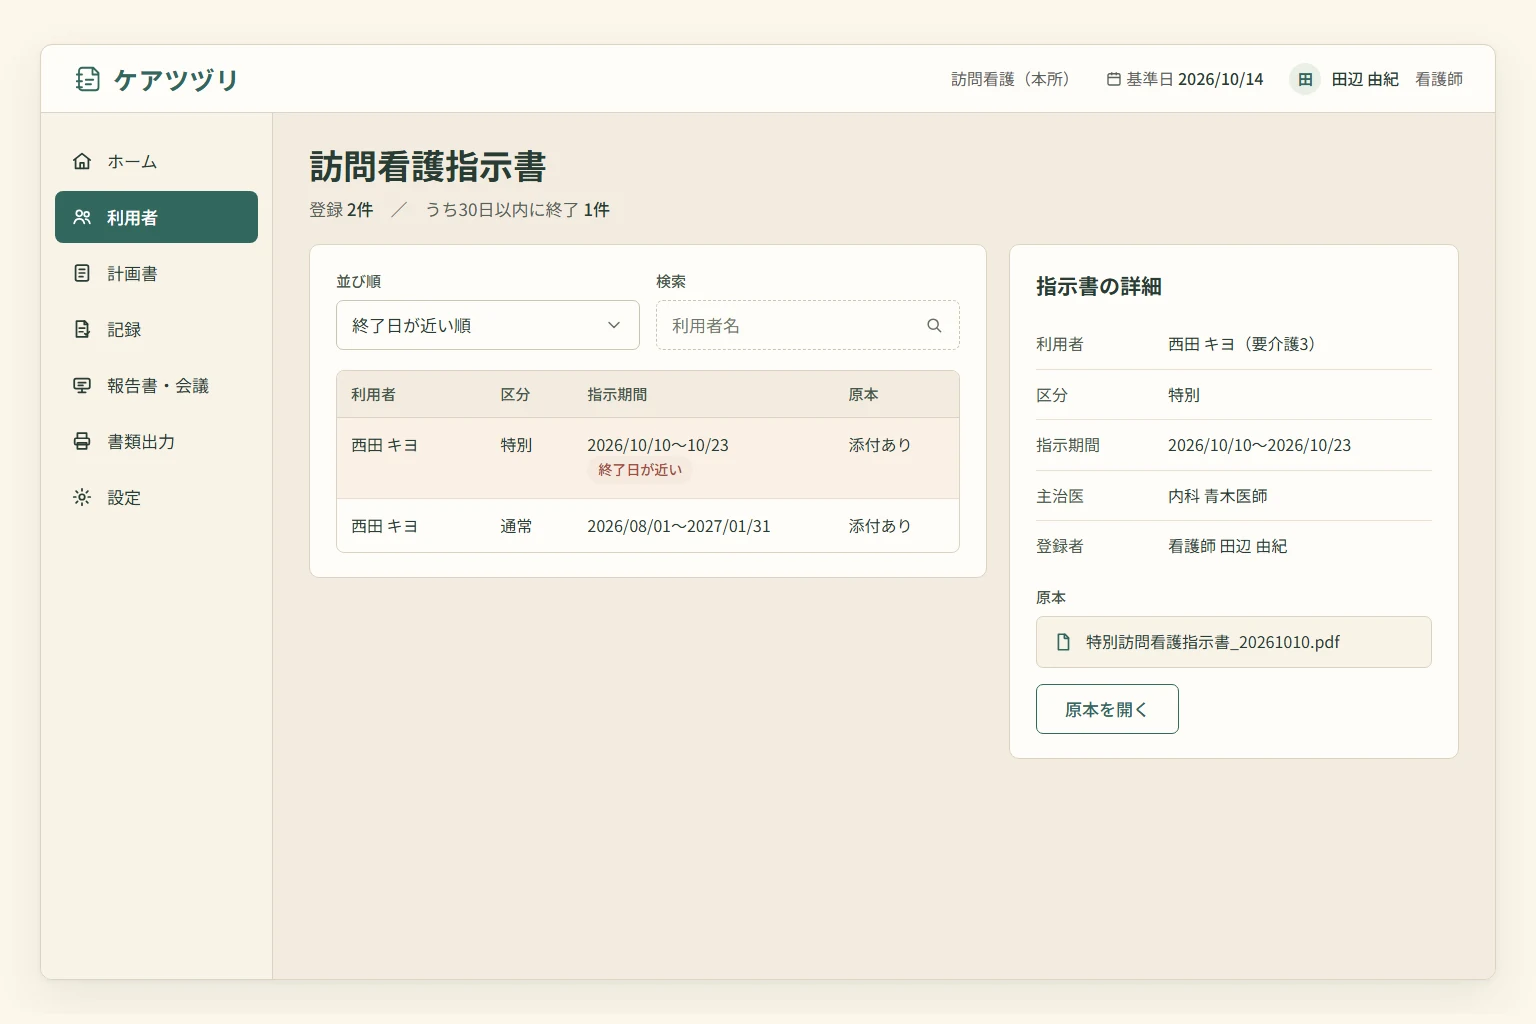Click the ホーム house icon
The width and height of the screenshot is (1536, 1024).
pyautogui.click(x=82, y=161)
